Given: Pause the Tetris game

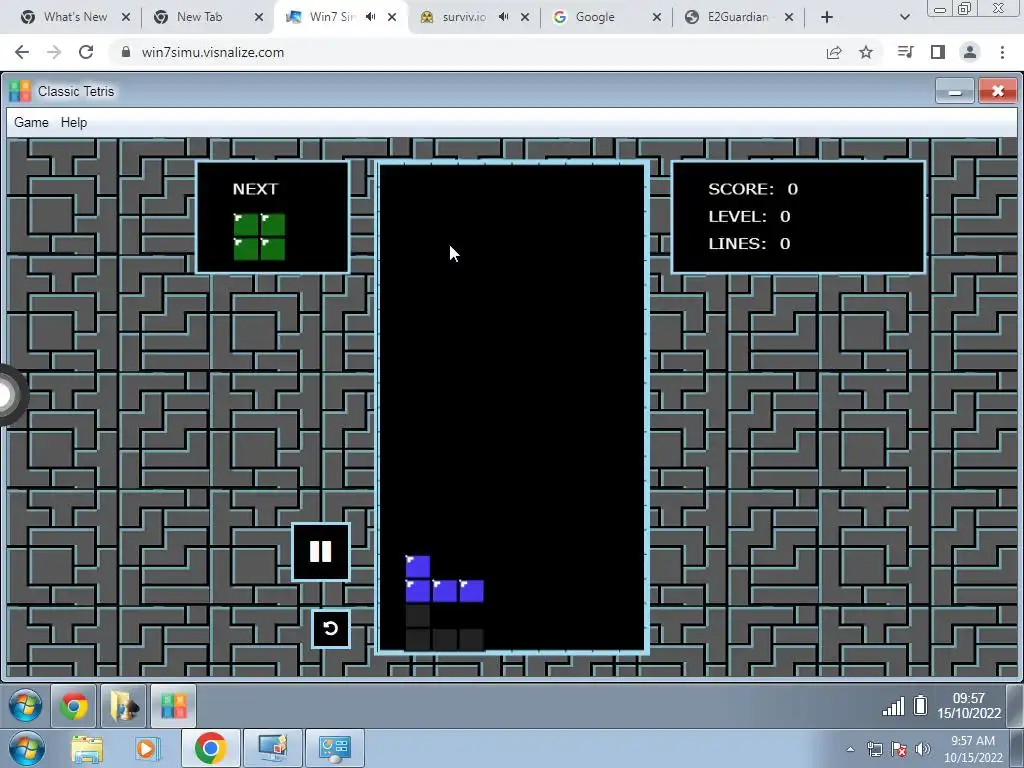Looking at the screenshot, I should point(321,552).
